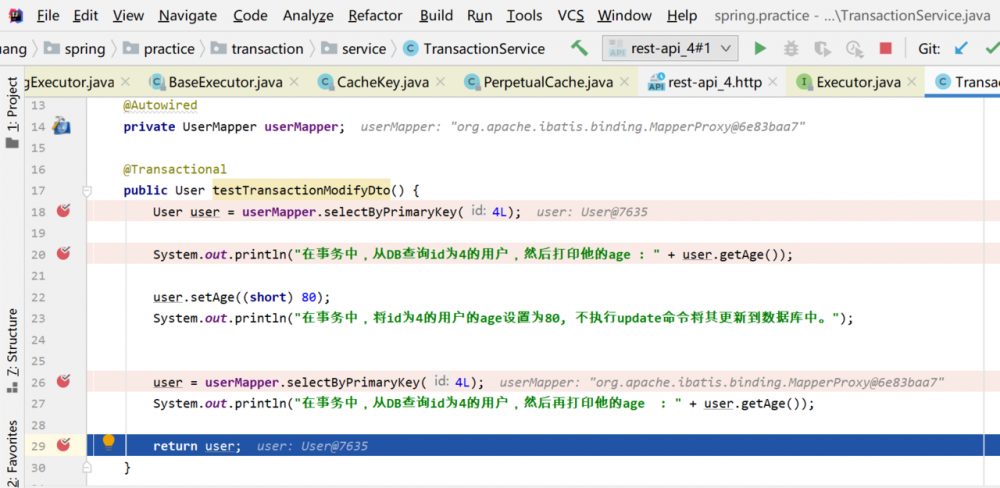Close the BaseExecutor.java tab
The image size is (1000, 488).
tap(294, 82)
